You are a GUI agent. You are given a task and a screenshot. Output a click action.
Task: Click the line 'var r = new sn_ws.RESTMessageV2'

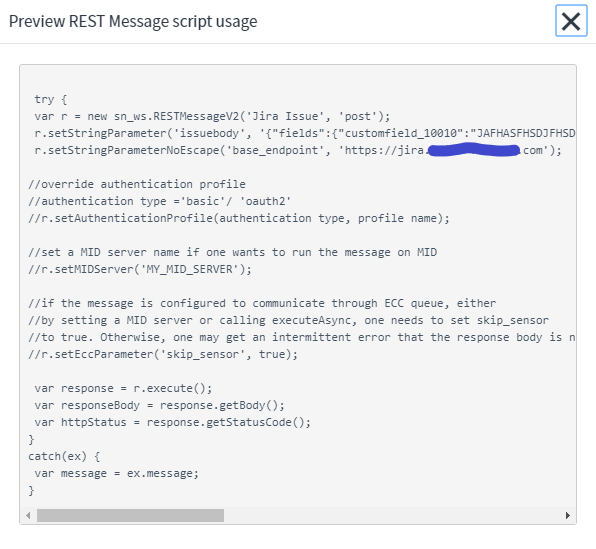tap(212, 116)
